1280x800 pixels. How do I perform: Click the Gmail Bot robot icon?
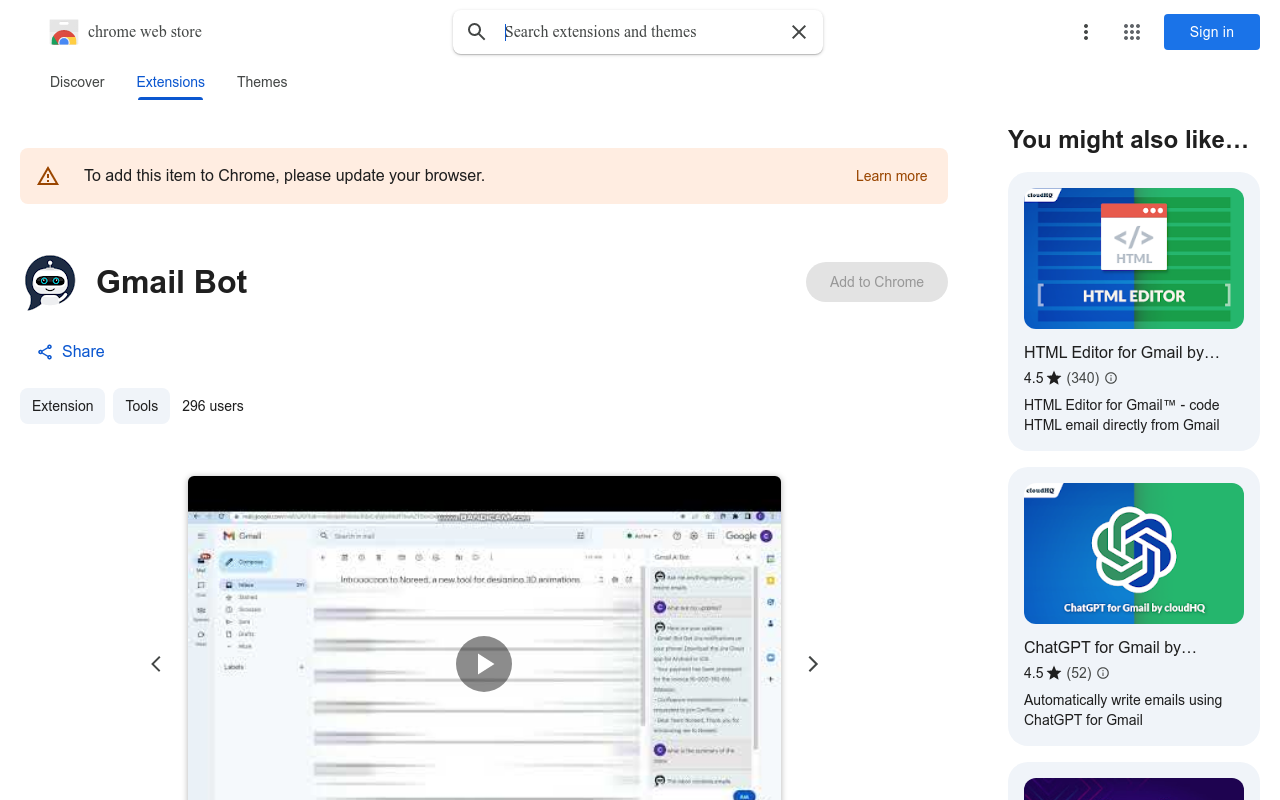[50, 282]
